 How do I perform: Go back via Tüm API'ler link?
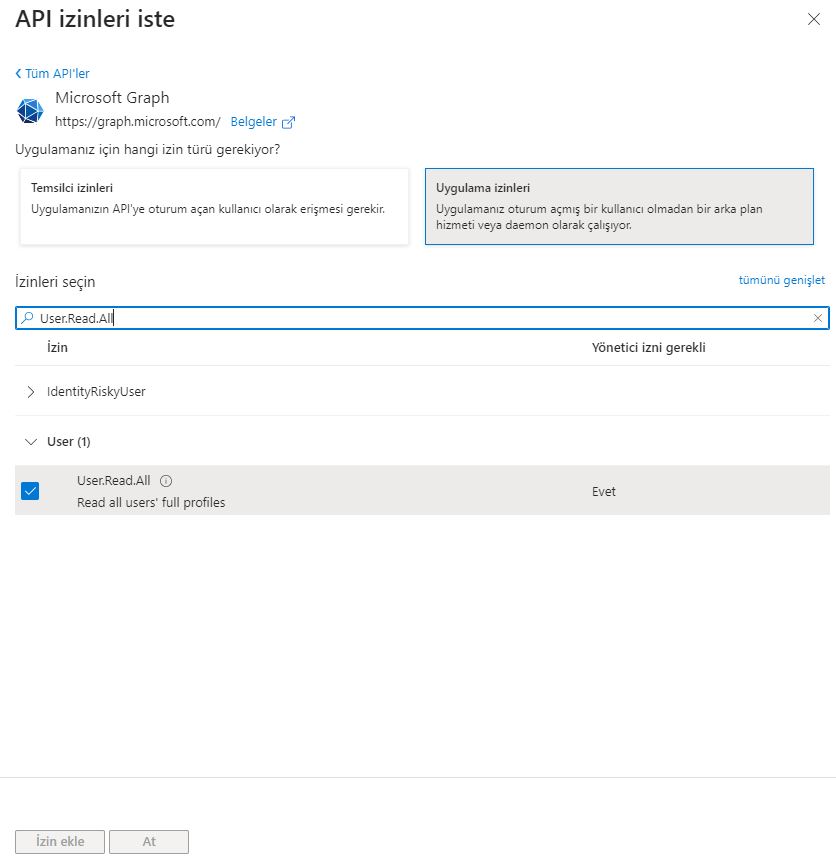[56, 74]
